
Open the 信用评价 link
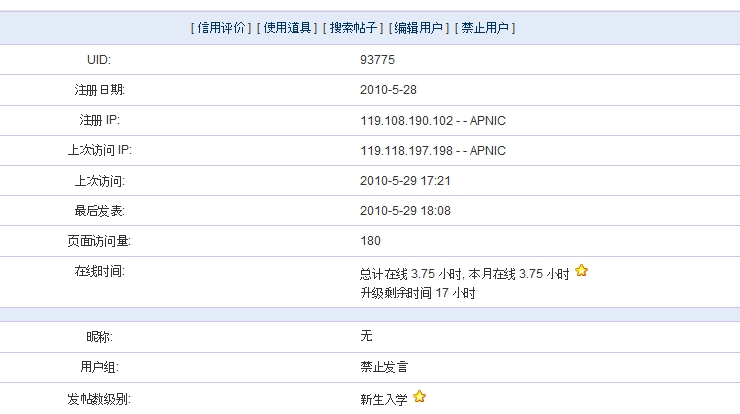click(x=221, y=28)
